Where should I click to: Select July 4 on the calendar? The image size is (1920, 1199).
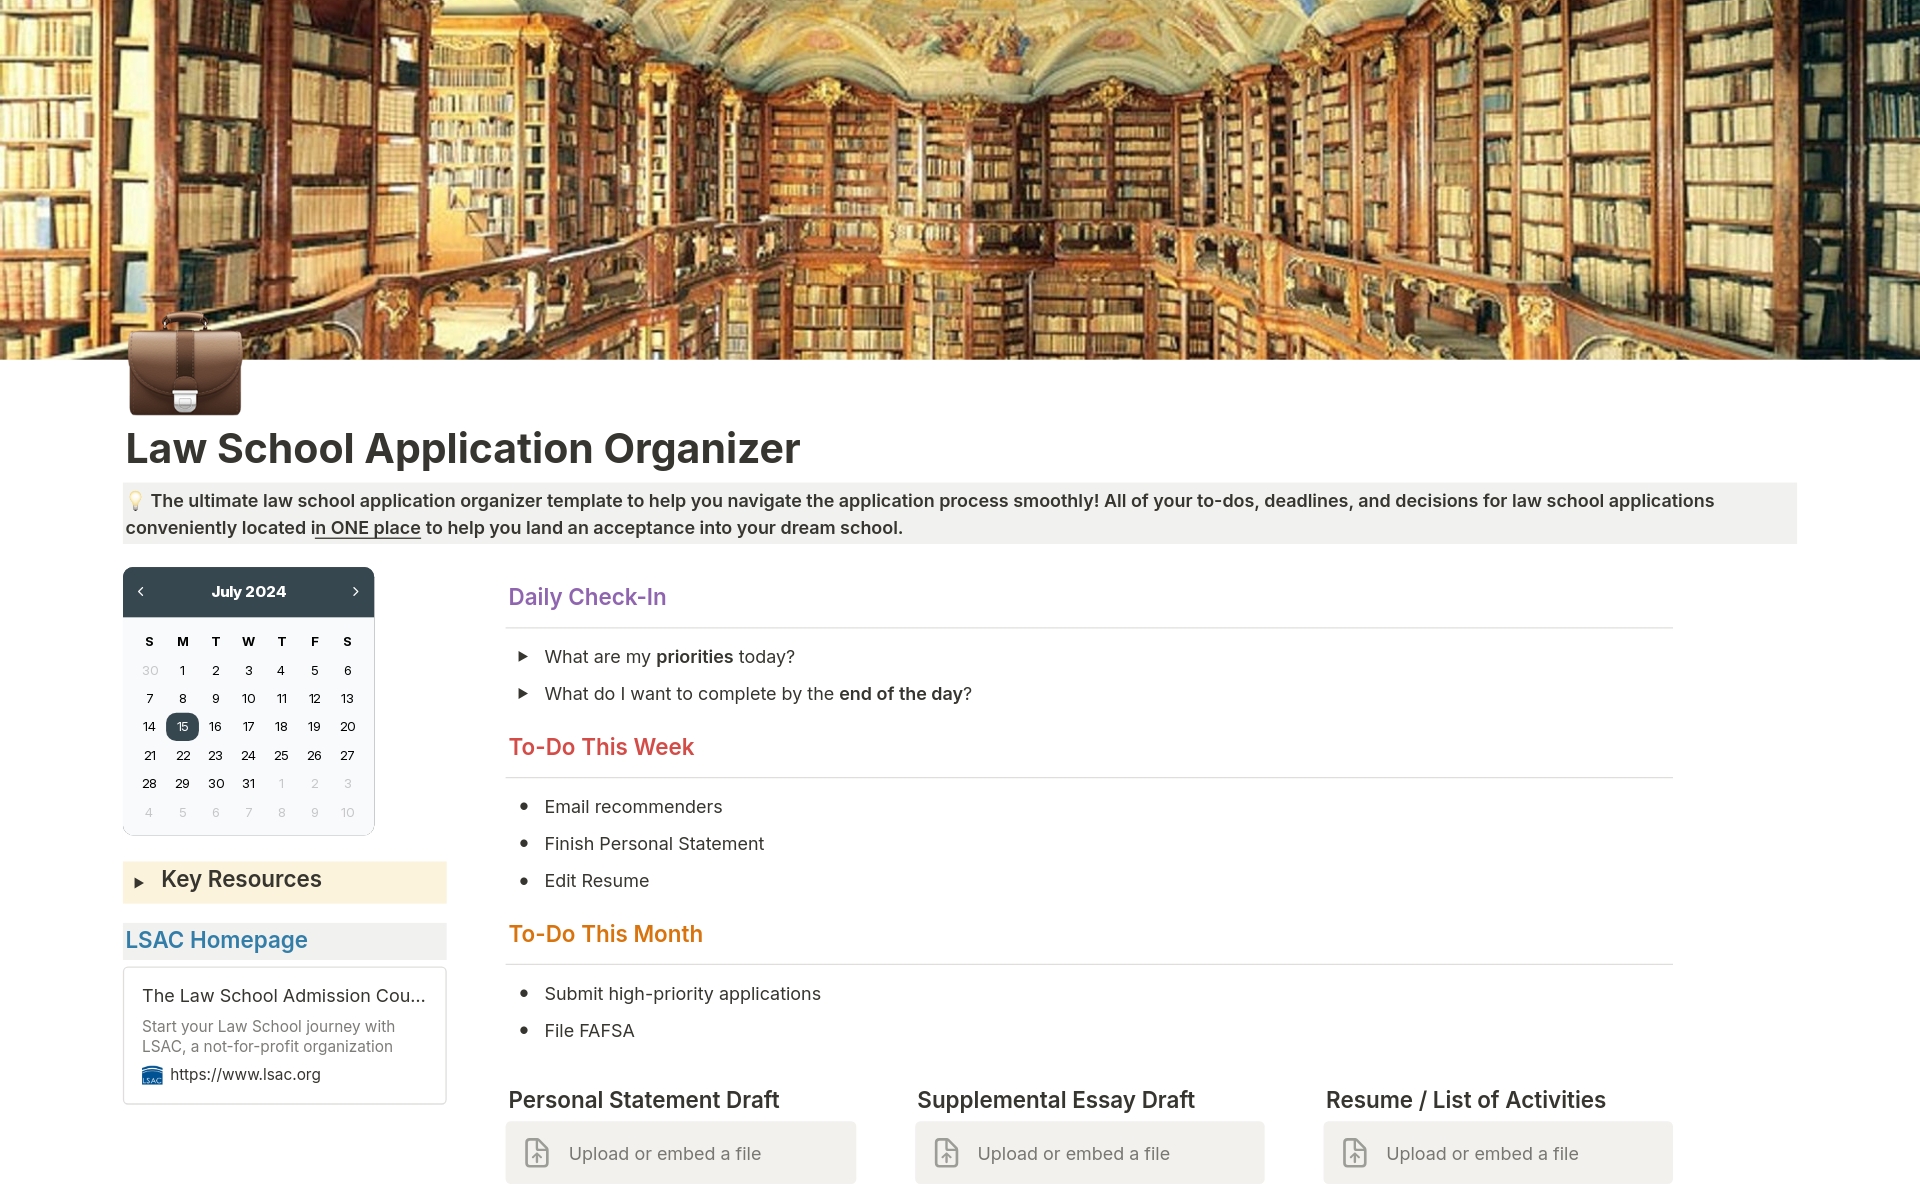tap(281, 670)
